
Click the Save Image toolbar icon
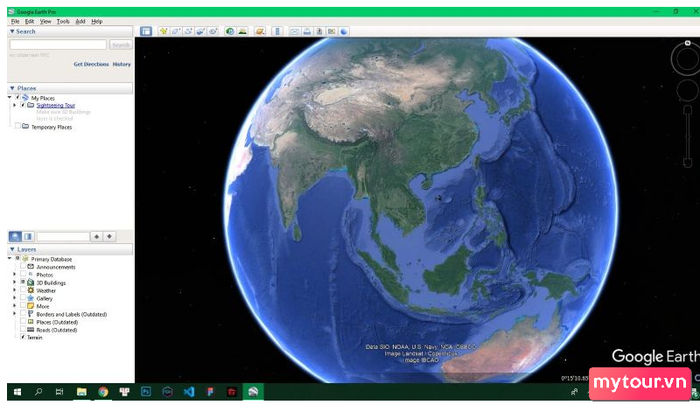point(319,31)
